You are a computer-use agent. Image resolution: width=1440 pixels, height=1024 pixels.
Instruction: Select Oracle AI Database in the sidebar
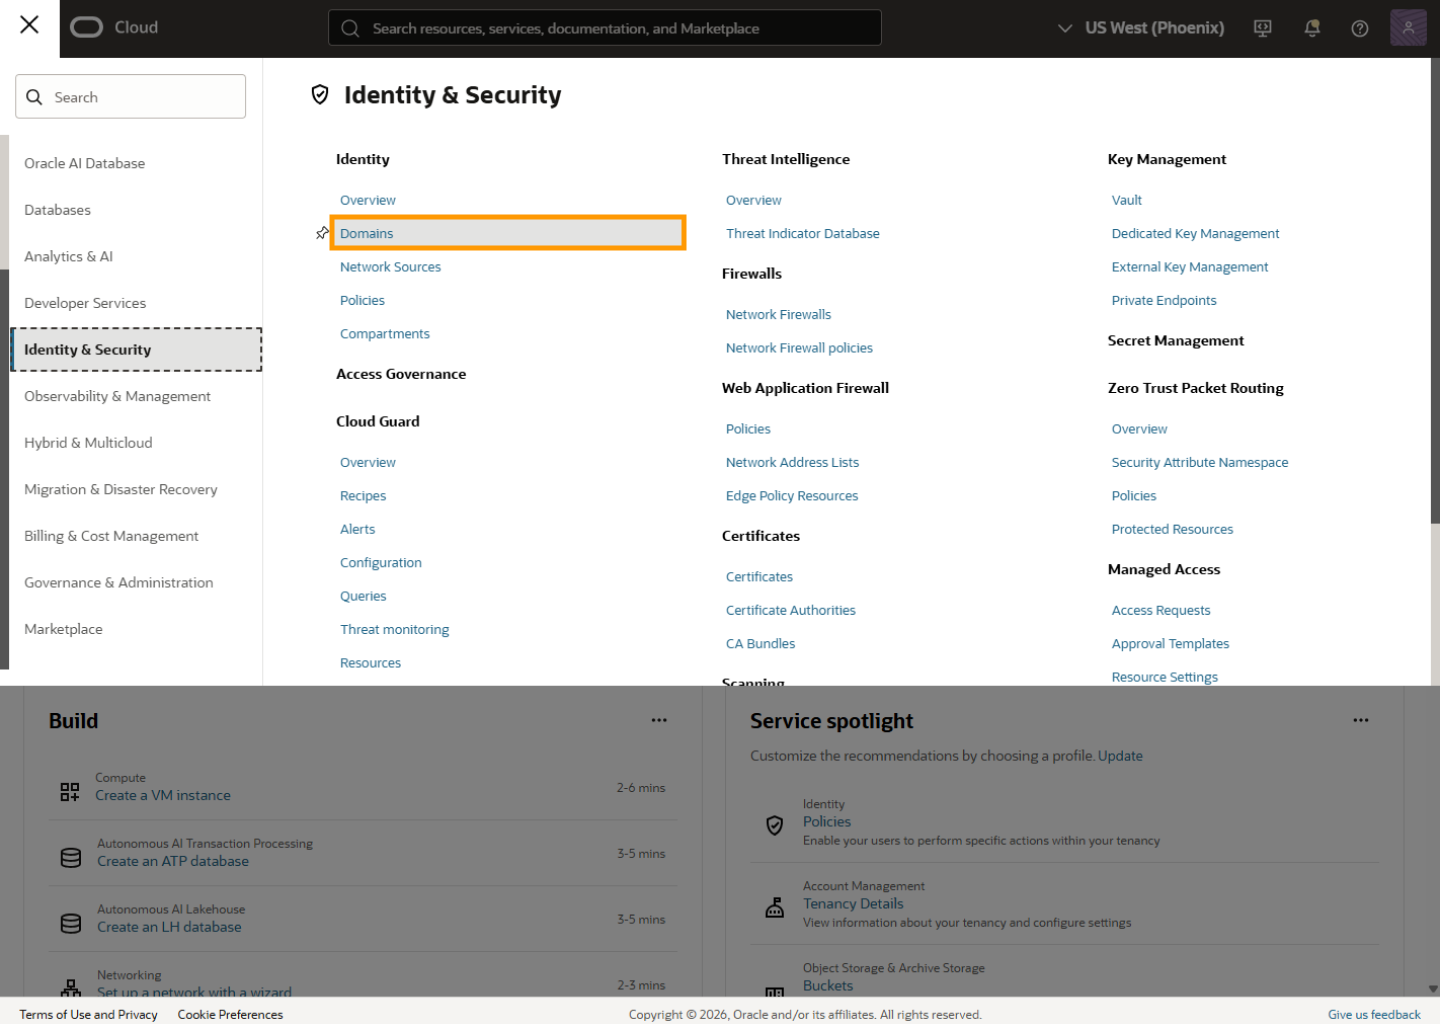85,163
